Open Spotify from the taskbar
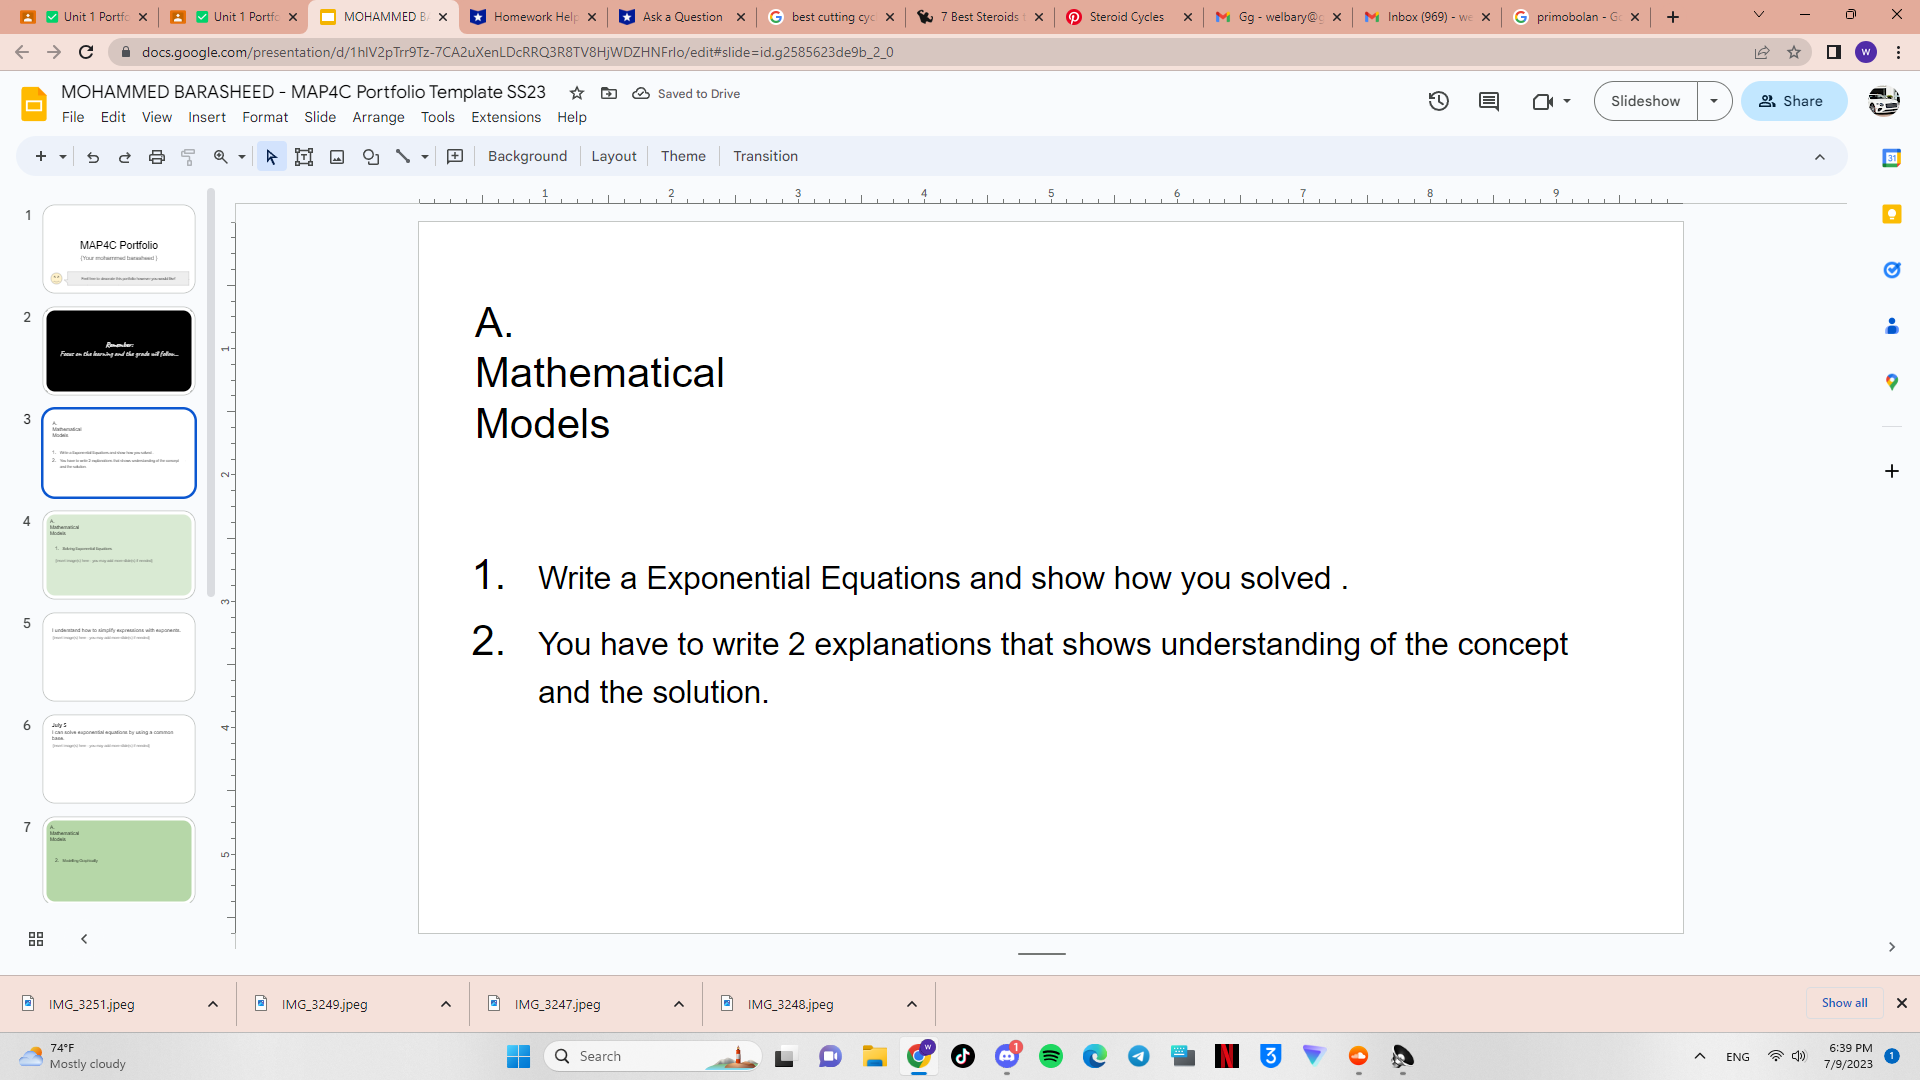 point(1051,1056)
